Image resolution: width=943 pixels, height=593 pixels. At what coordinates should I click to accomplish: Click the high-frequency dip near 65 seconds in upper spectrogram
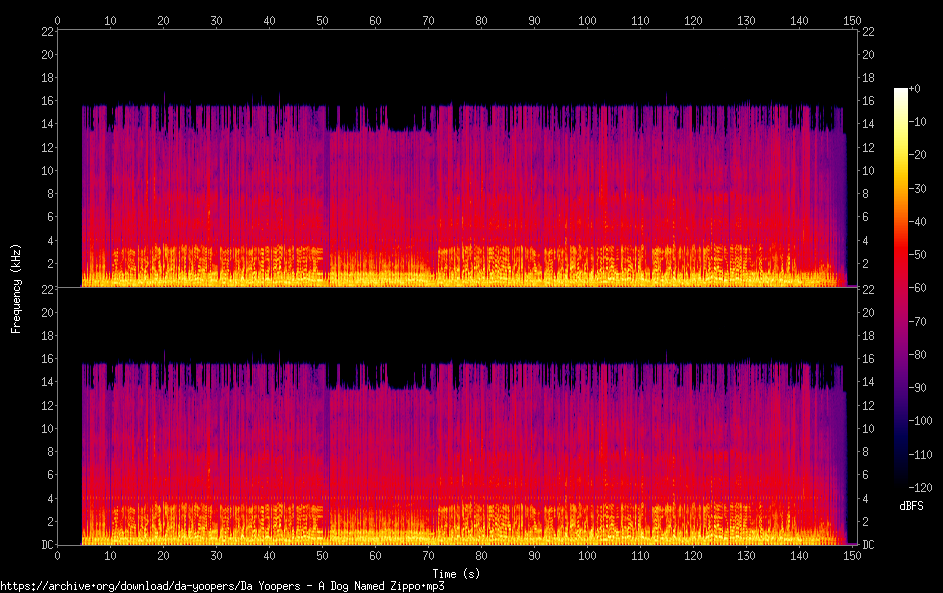402,122
